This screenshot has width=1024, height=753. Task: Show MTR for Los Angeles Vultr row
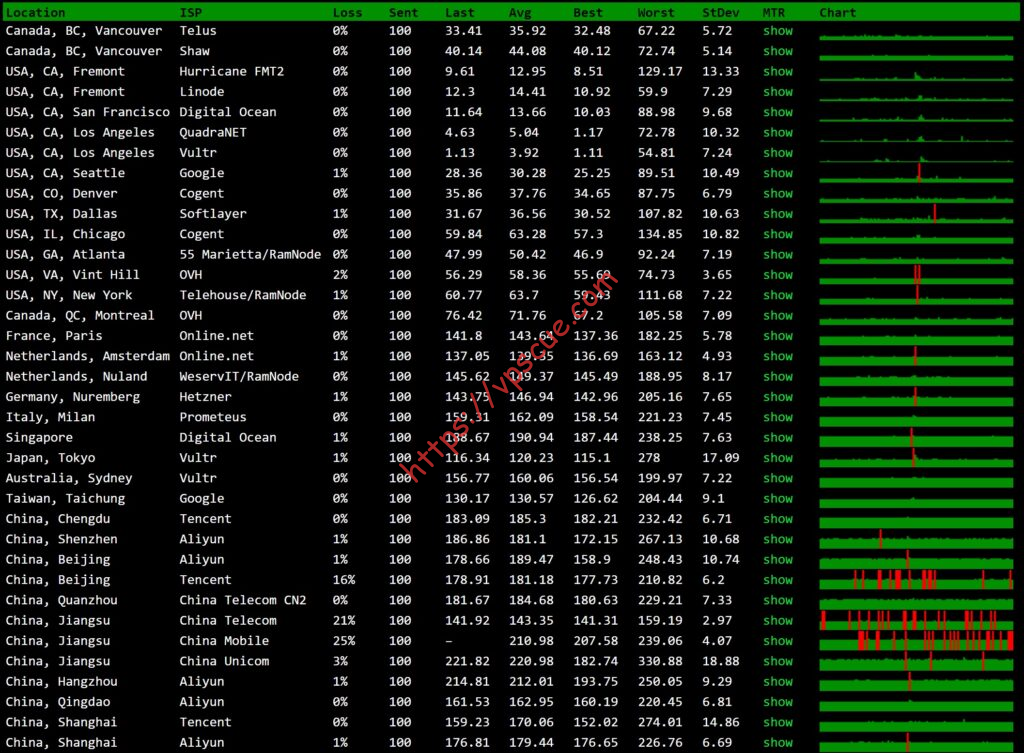pyautogui.click(x=778, y=152)
